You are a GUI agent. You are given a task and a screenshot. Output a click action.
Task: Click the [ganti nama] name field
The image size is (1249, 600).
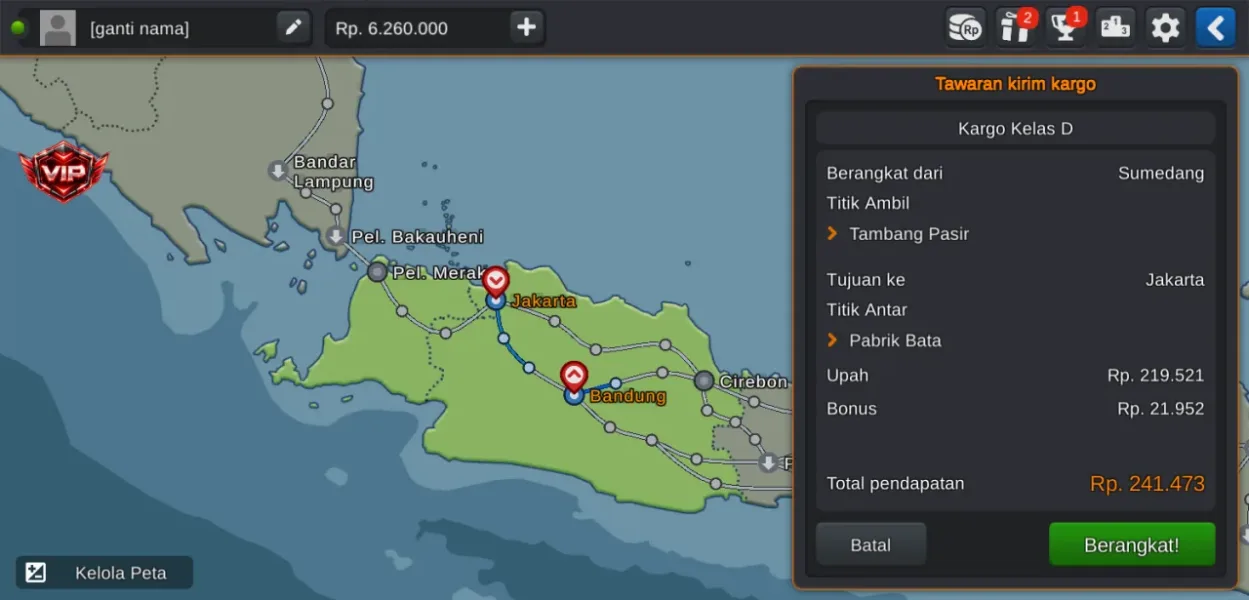tap(139, 28)
